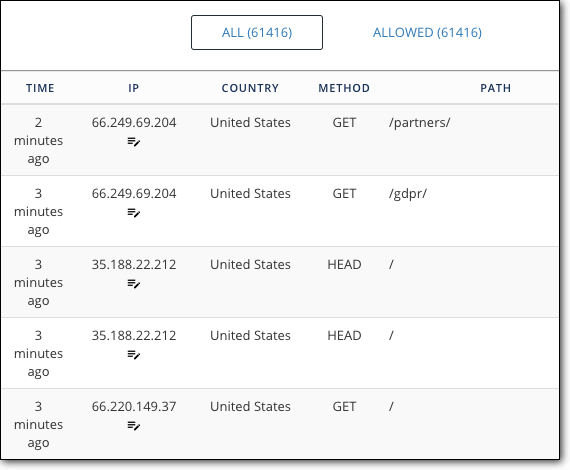Screen dimensions: 570x470
Task: Select the /partners/ path entry
Action: pyautogui.click(x=419, y=123)
